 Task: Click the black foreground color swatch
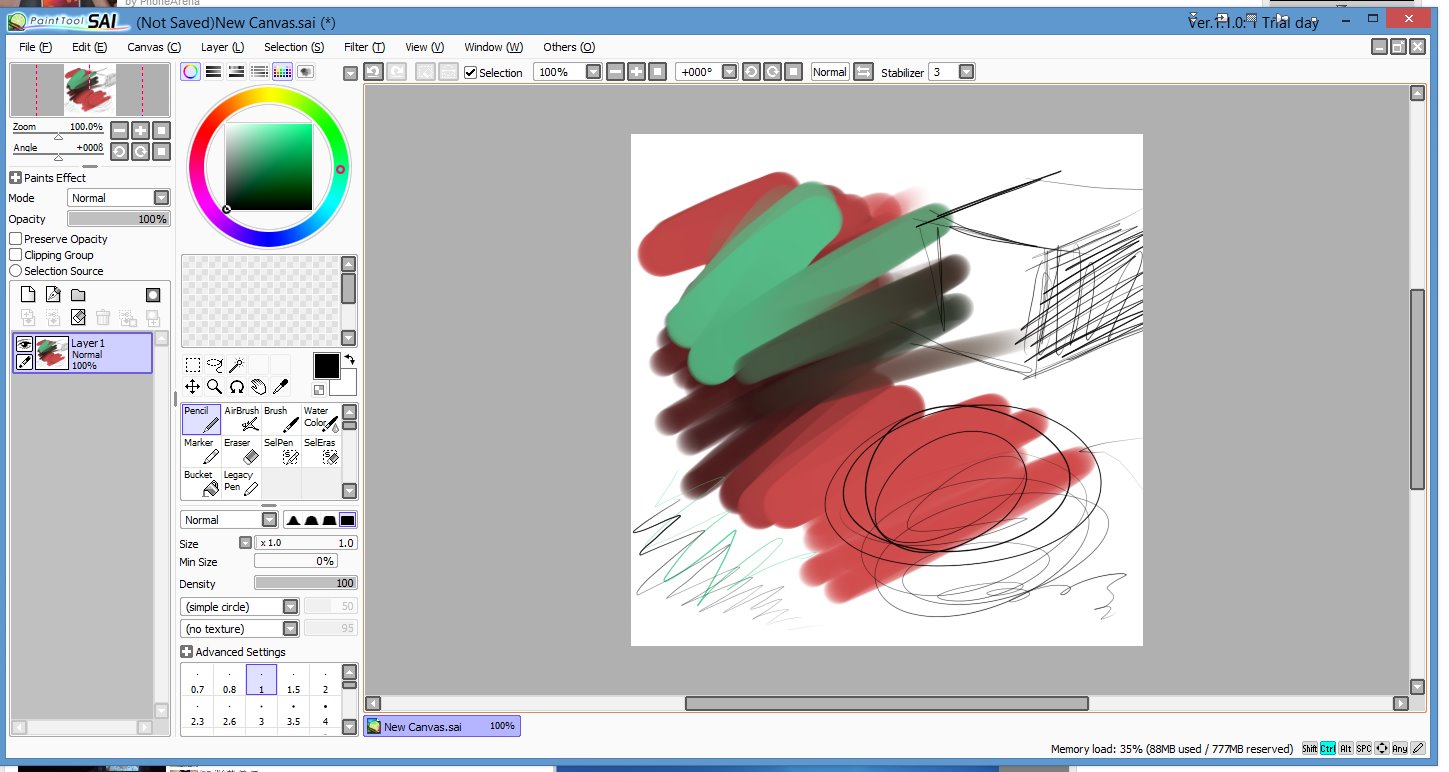pos(326,366)
